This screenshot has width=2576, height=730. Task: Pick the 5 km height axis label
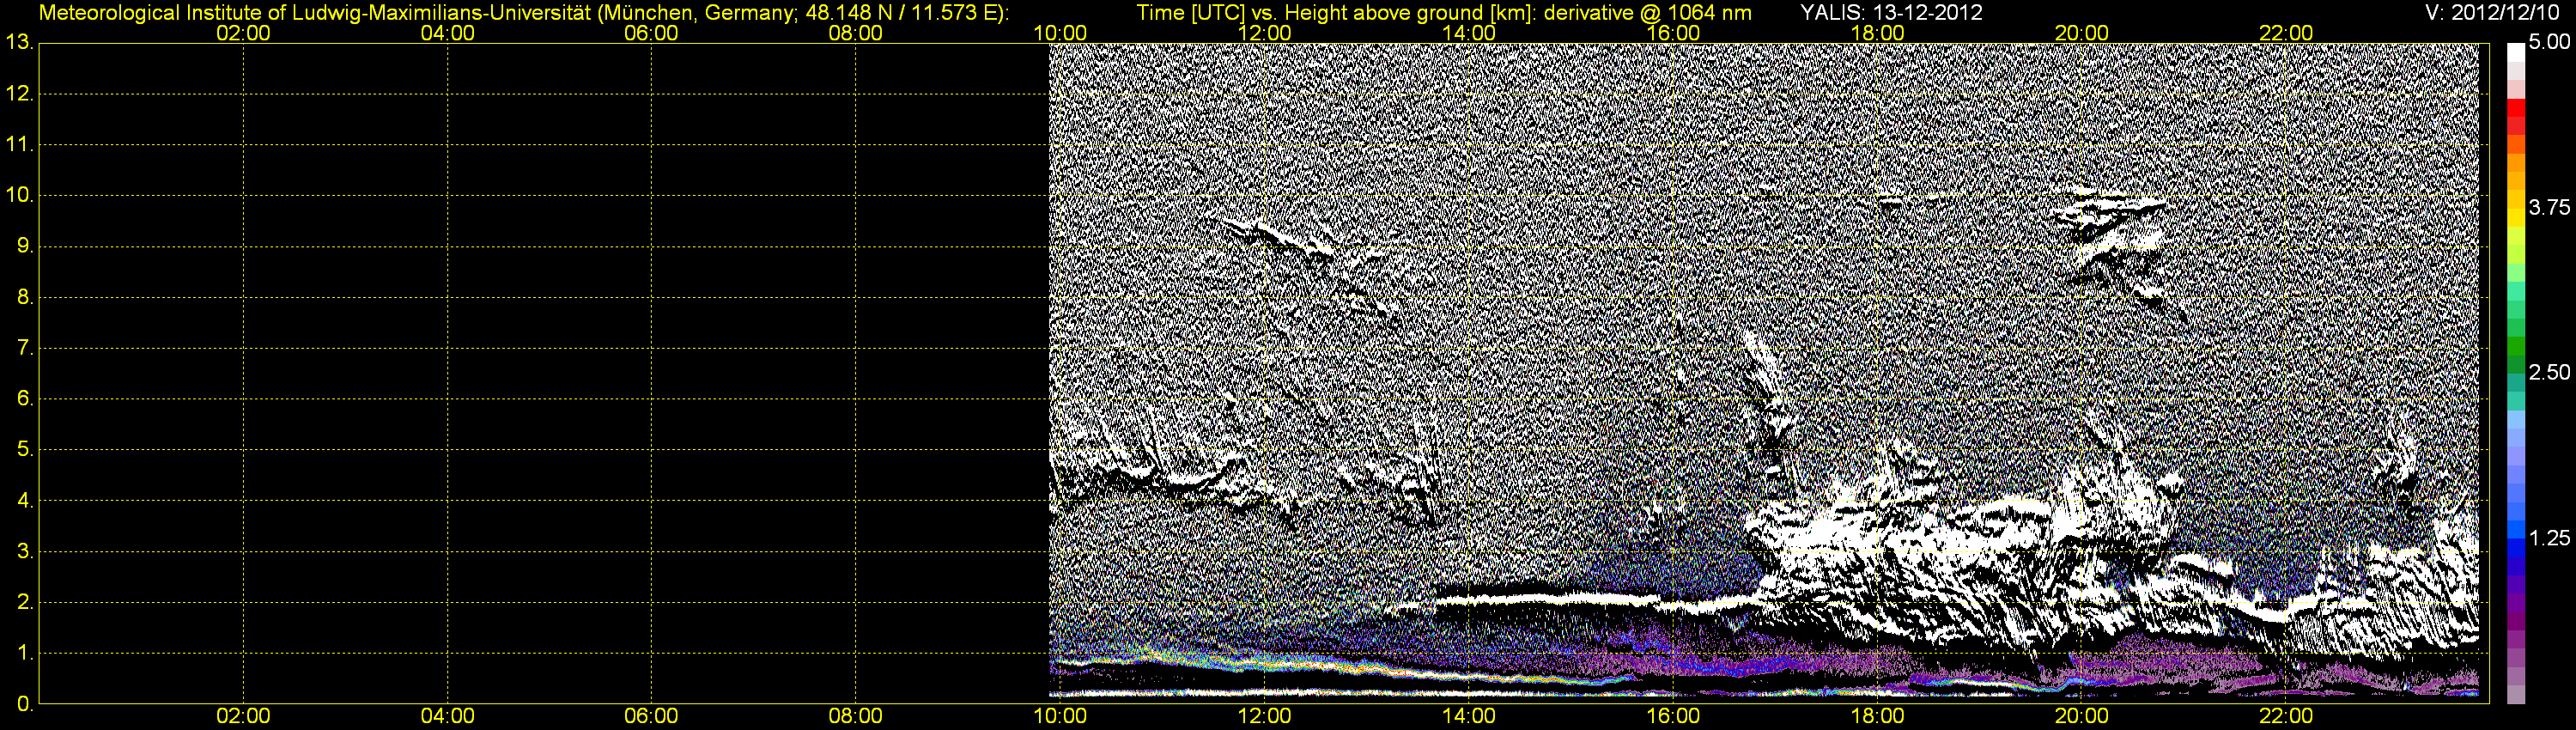pos(24,449)
